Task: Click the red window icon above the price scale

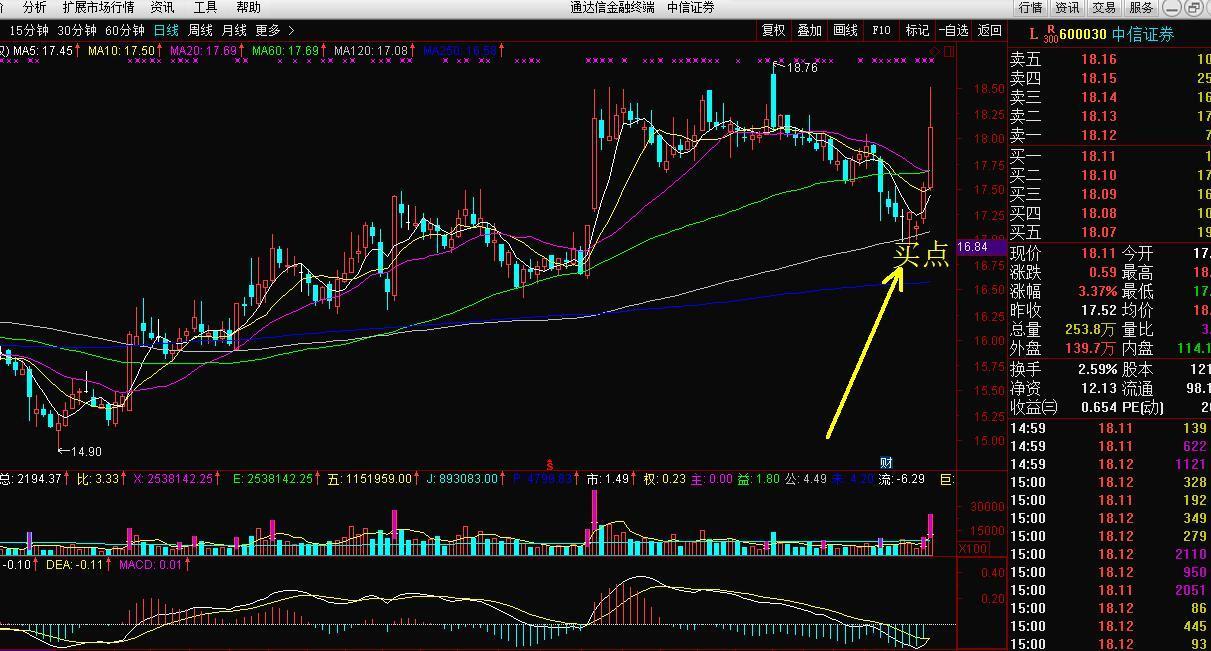Action: click(947, 50)
